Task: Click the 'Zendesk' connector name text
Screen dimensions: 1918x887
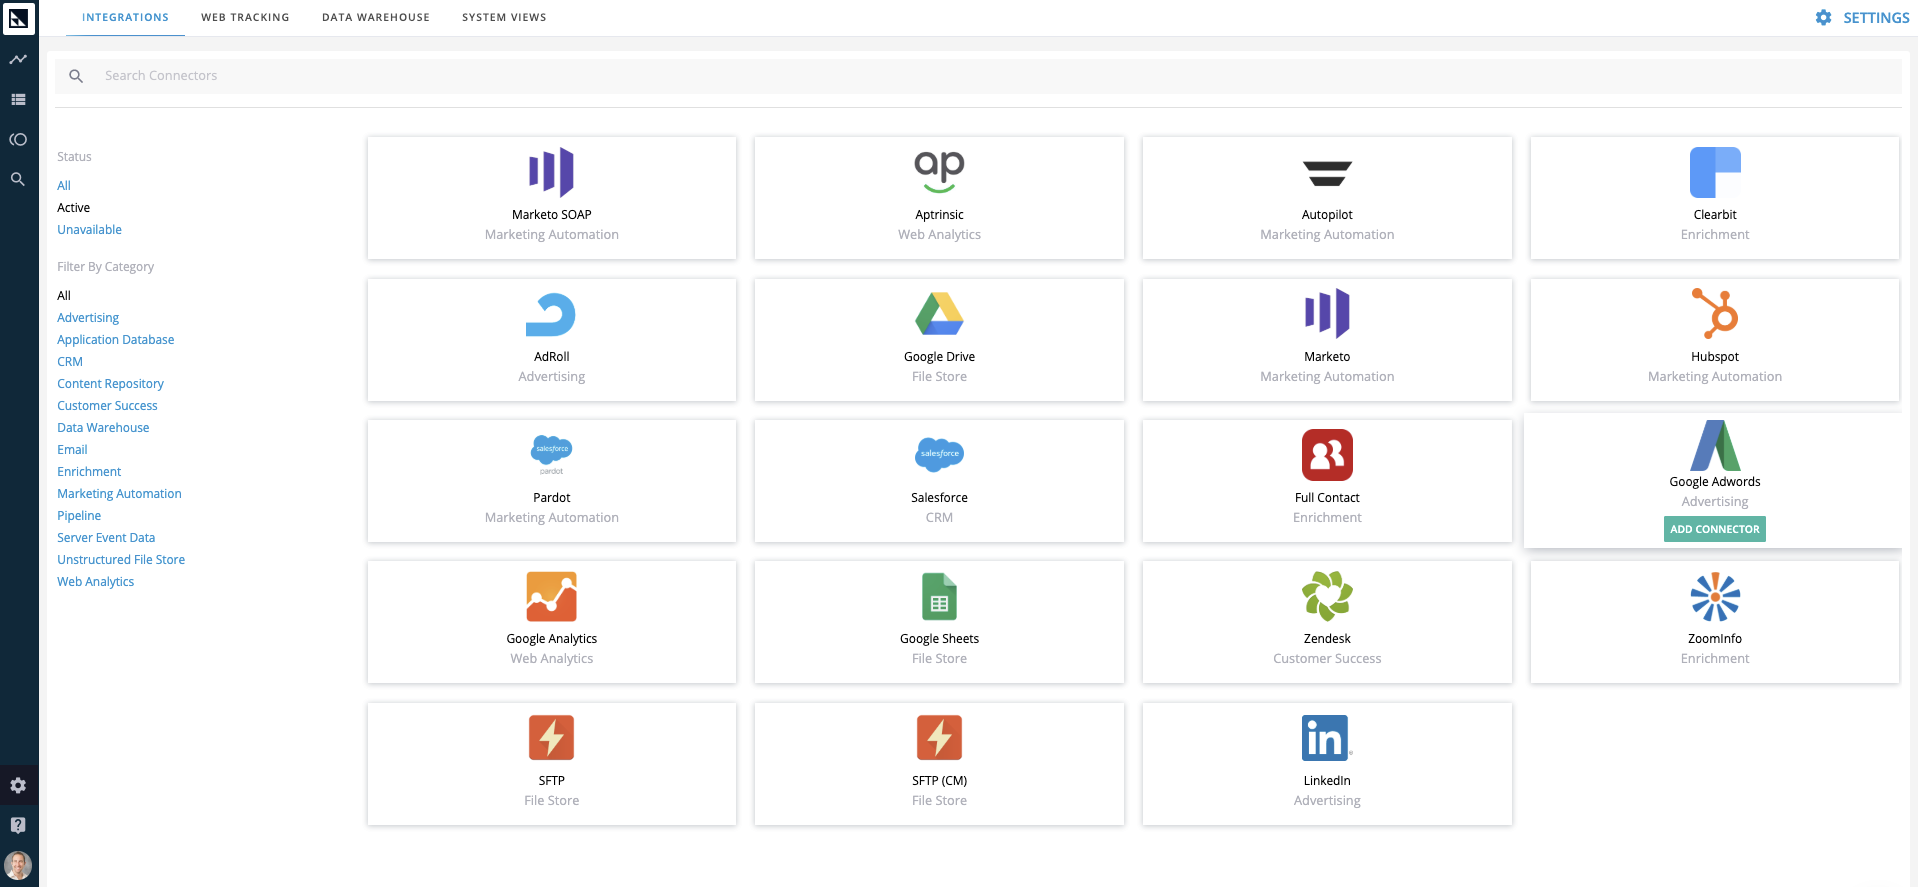Action: (1327, 639)
